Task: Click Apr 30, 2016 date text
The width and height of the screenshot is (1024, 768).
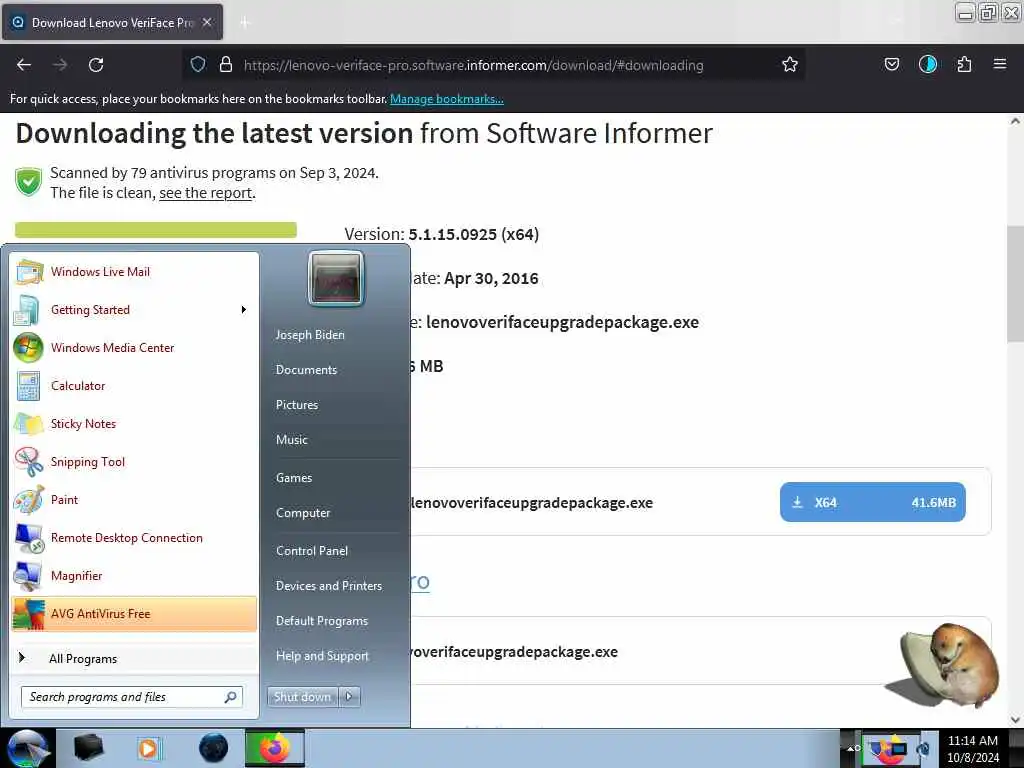Action: pos(491,278)
